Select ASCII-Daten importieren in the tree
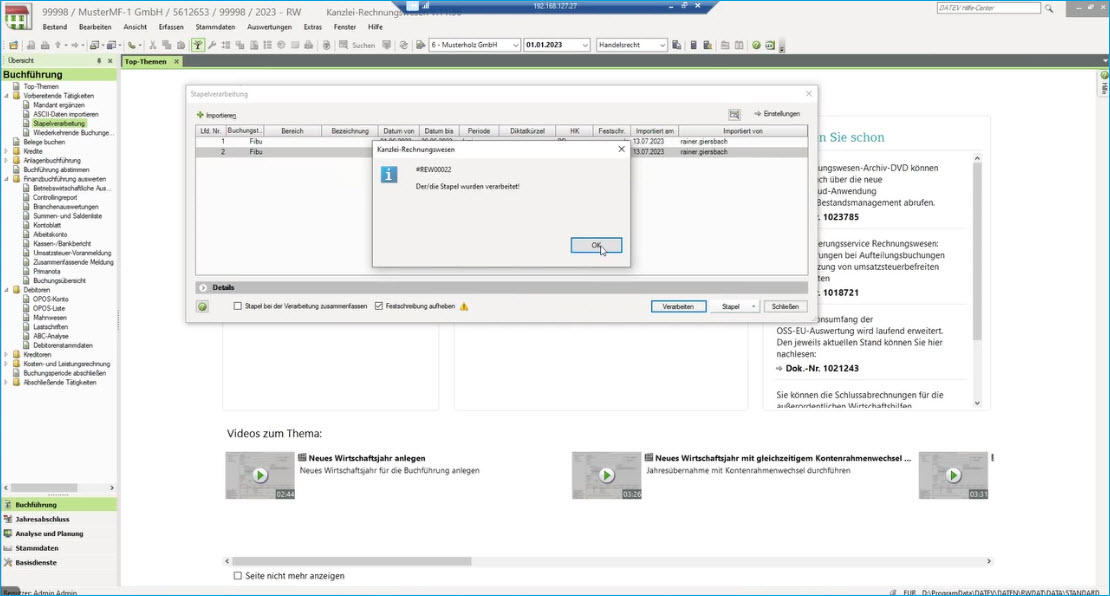Screen dimensions: 1110x596 [66, 114]
